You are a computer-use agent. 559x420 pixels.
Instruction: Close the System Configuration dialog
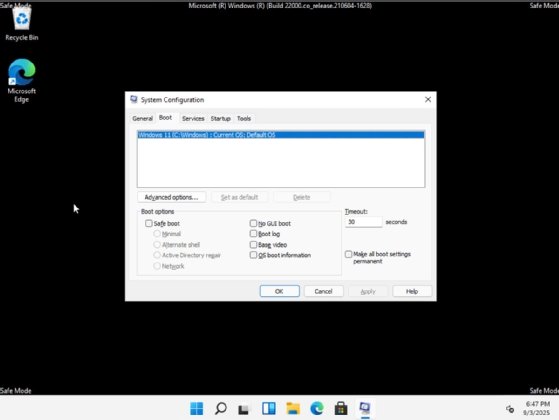point(428,99)
